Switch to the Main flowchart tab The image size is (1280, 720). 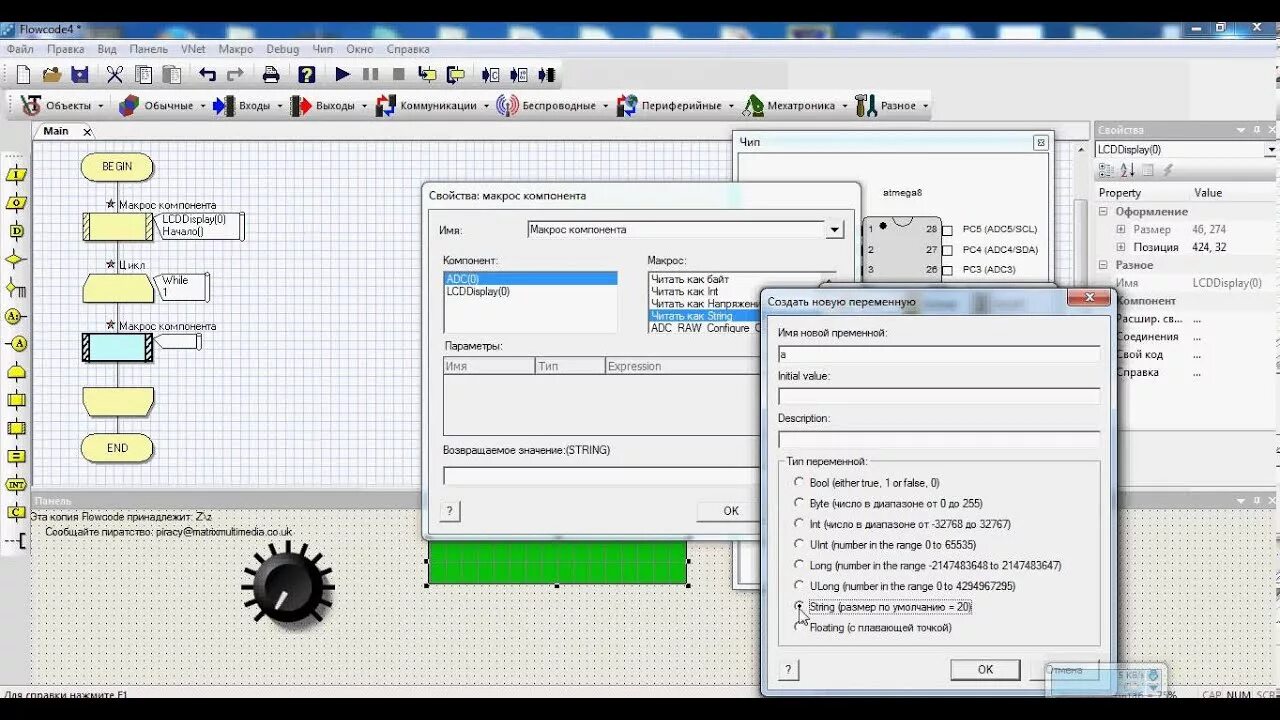tap(56, 131)
